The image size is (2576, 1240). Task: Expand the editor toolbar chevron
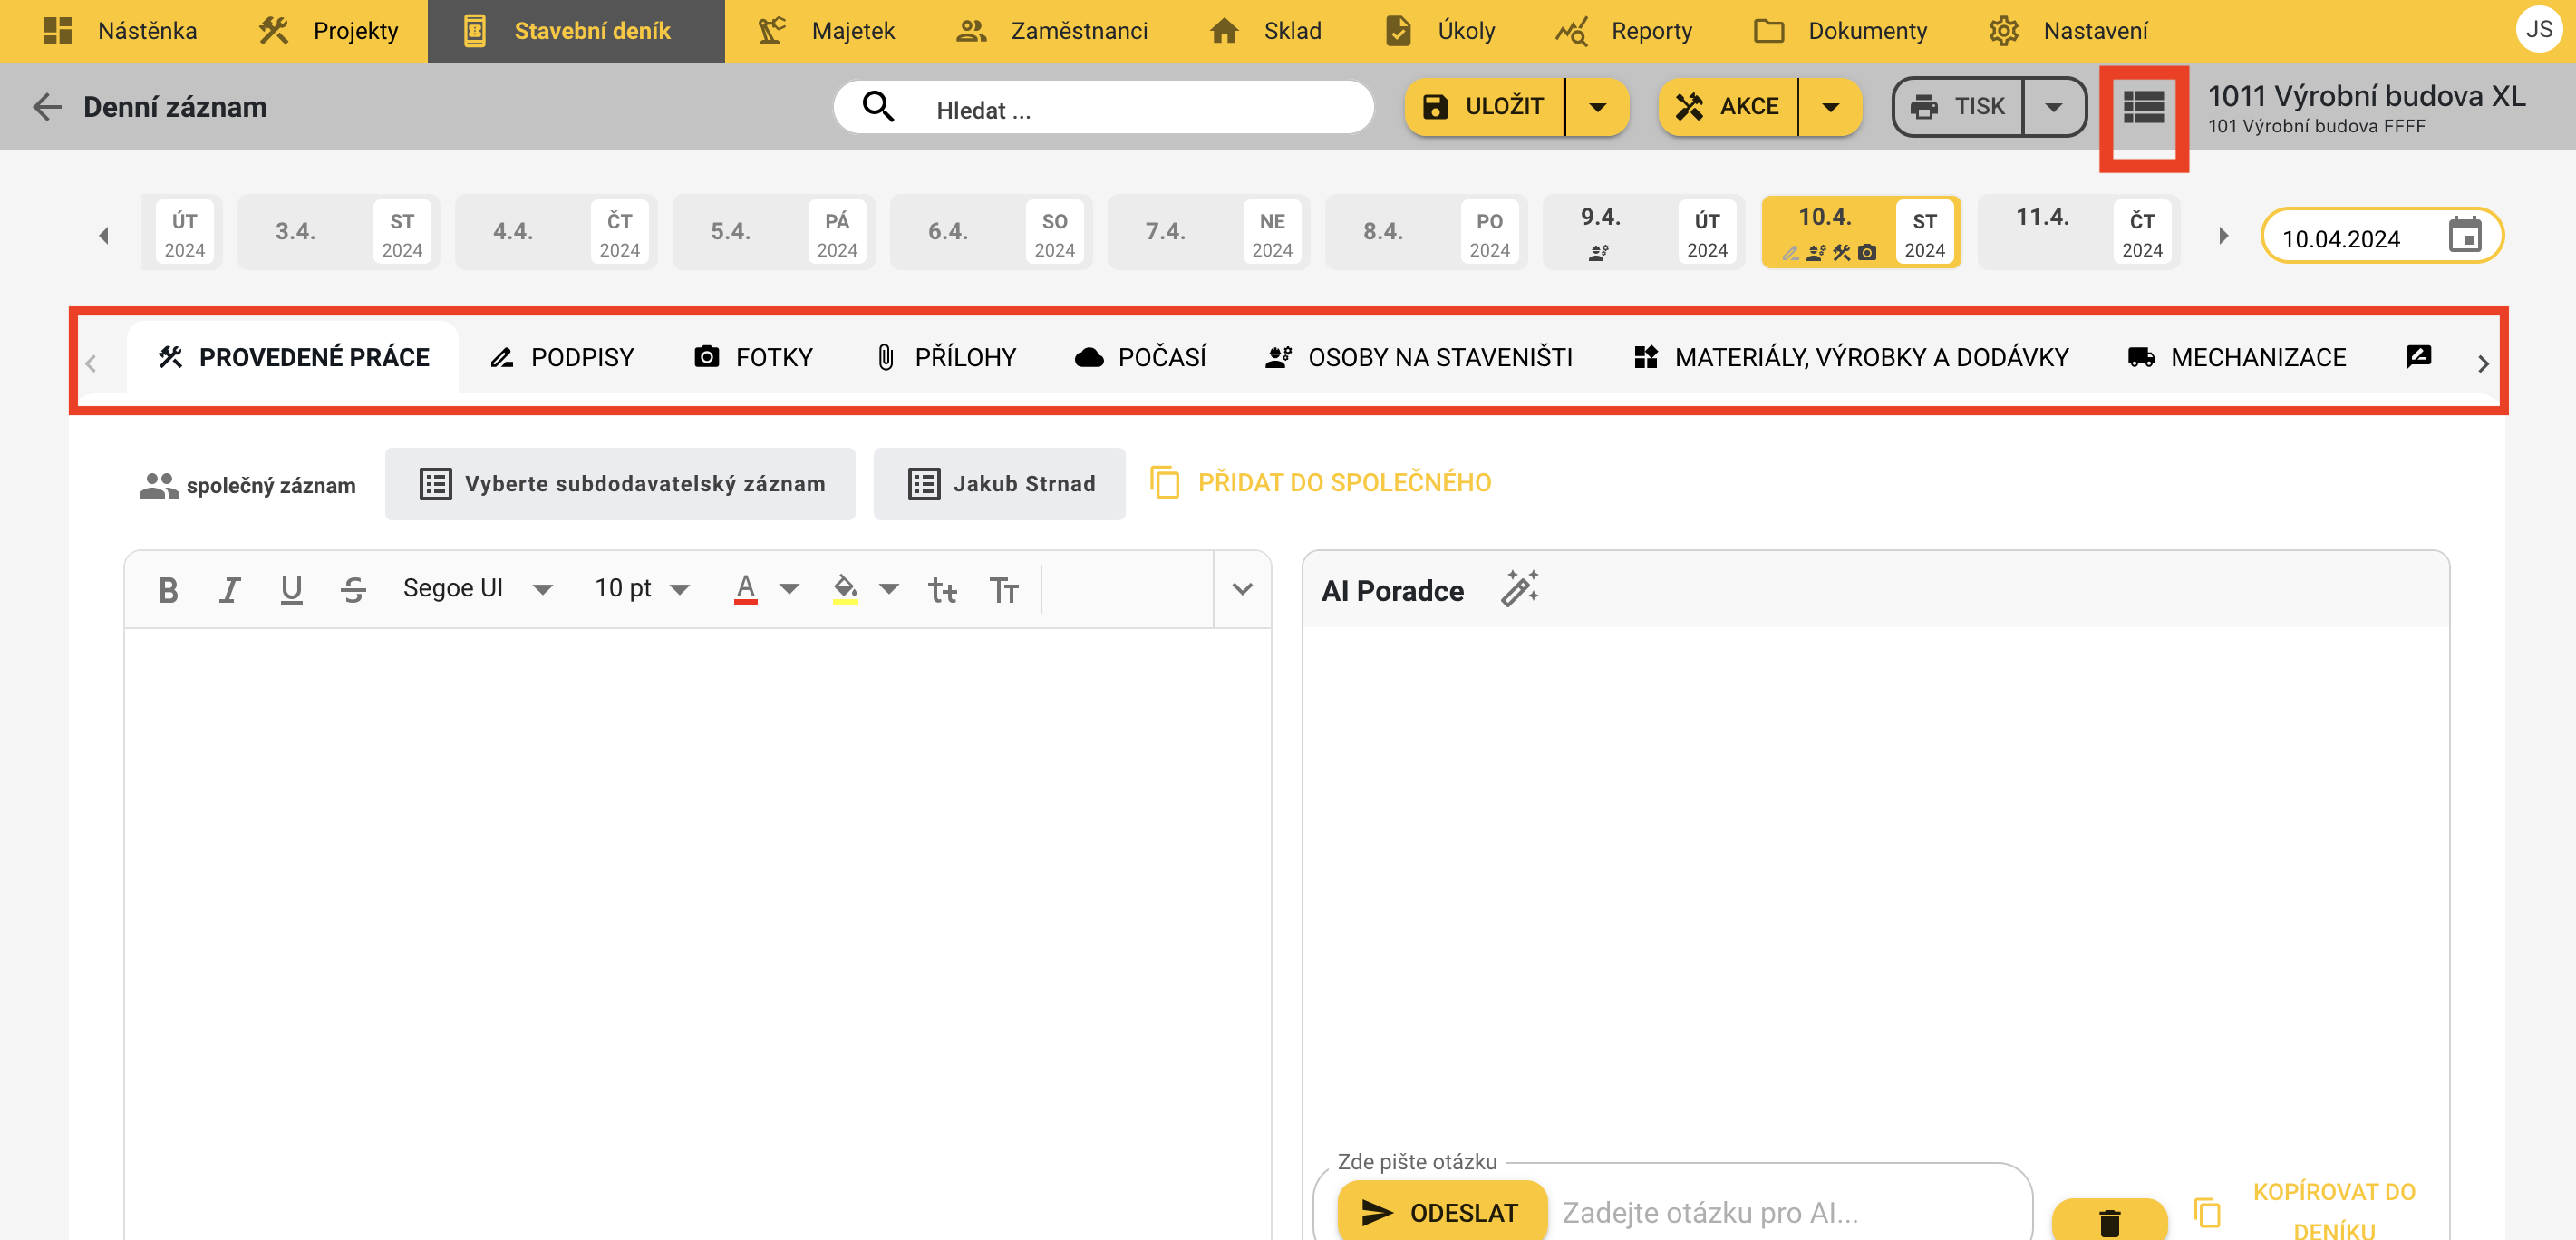click(1242, 589)
